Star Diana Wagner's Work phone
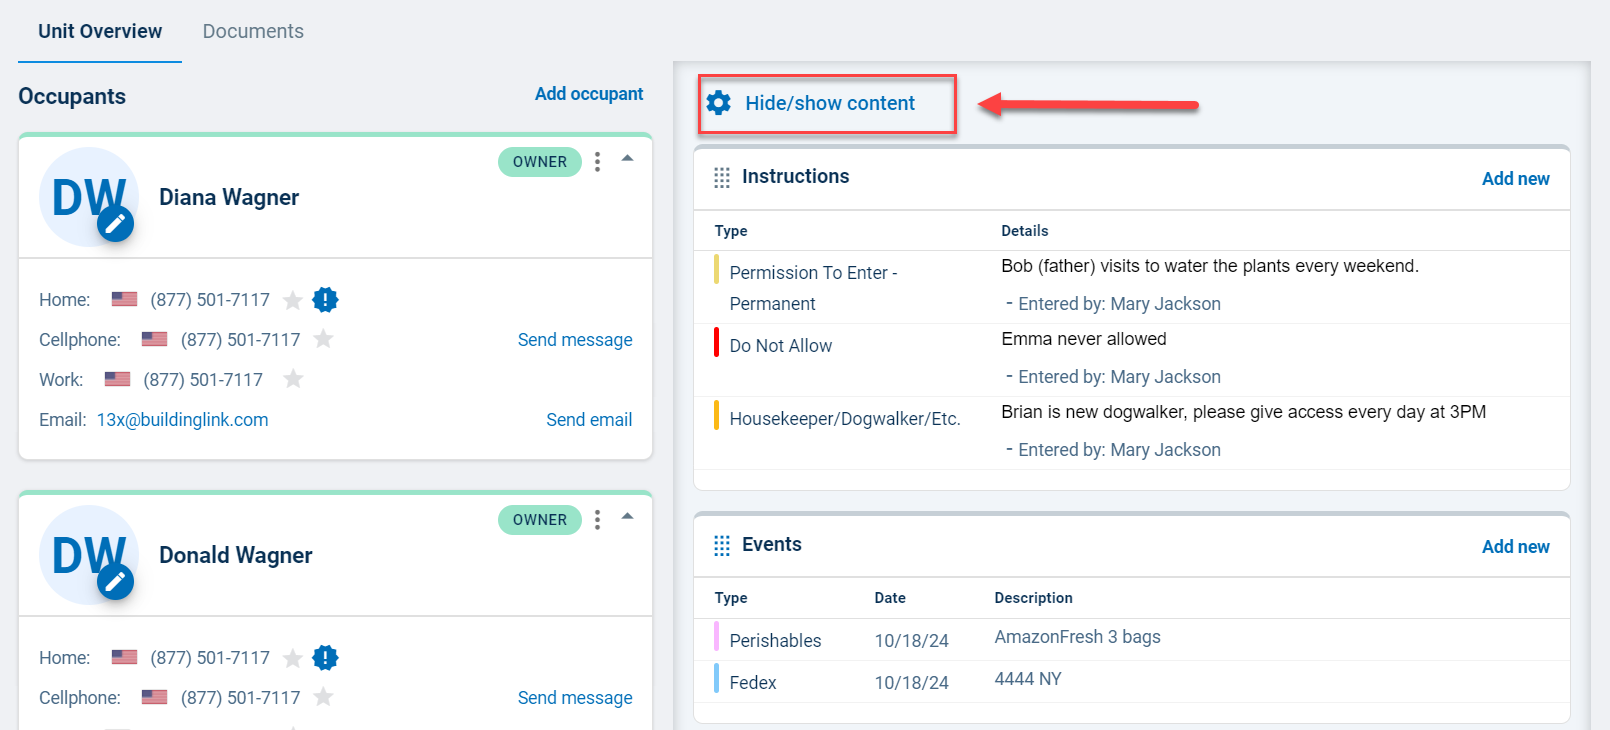This screenshot has height=730, width=1610. pyautogui.click(x=293, y=379)
